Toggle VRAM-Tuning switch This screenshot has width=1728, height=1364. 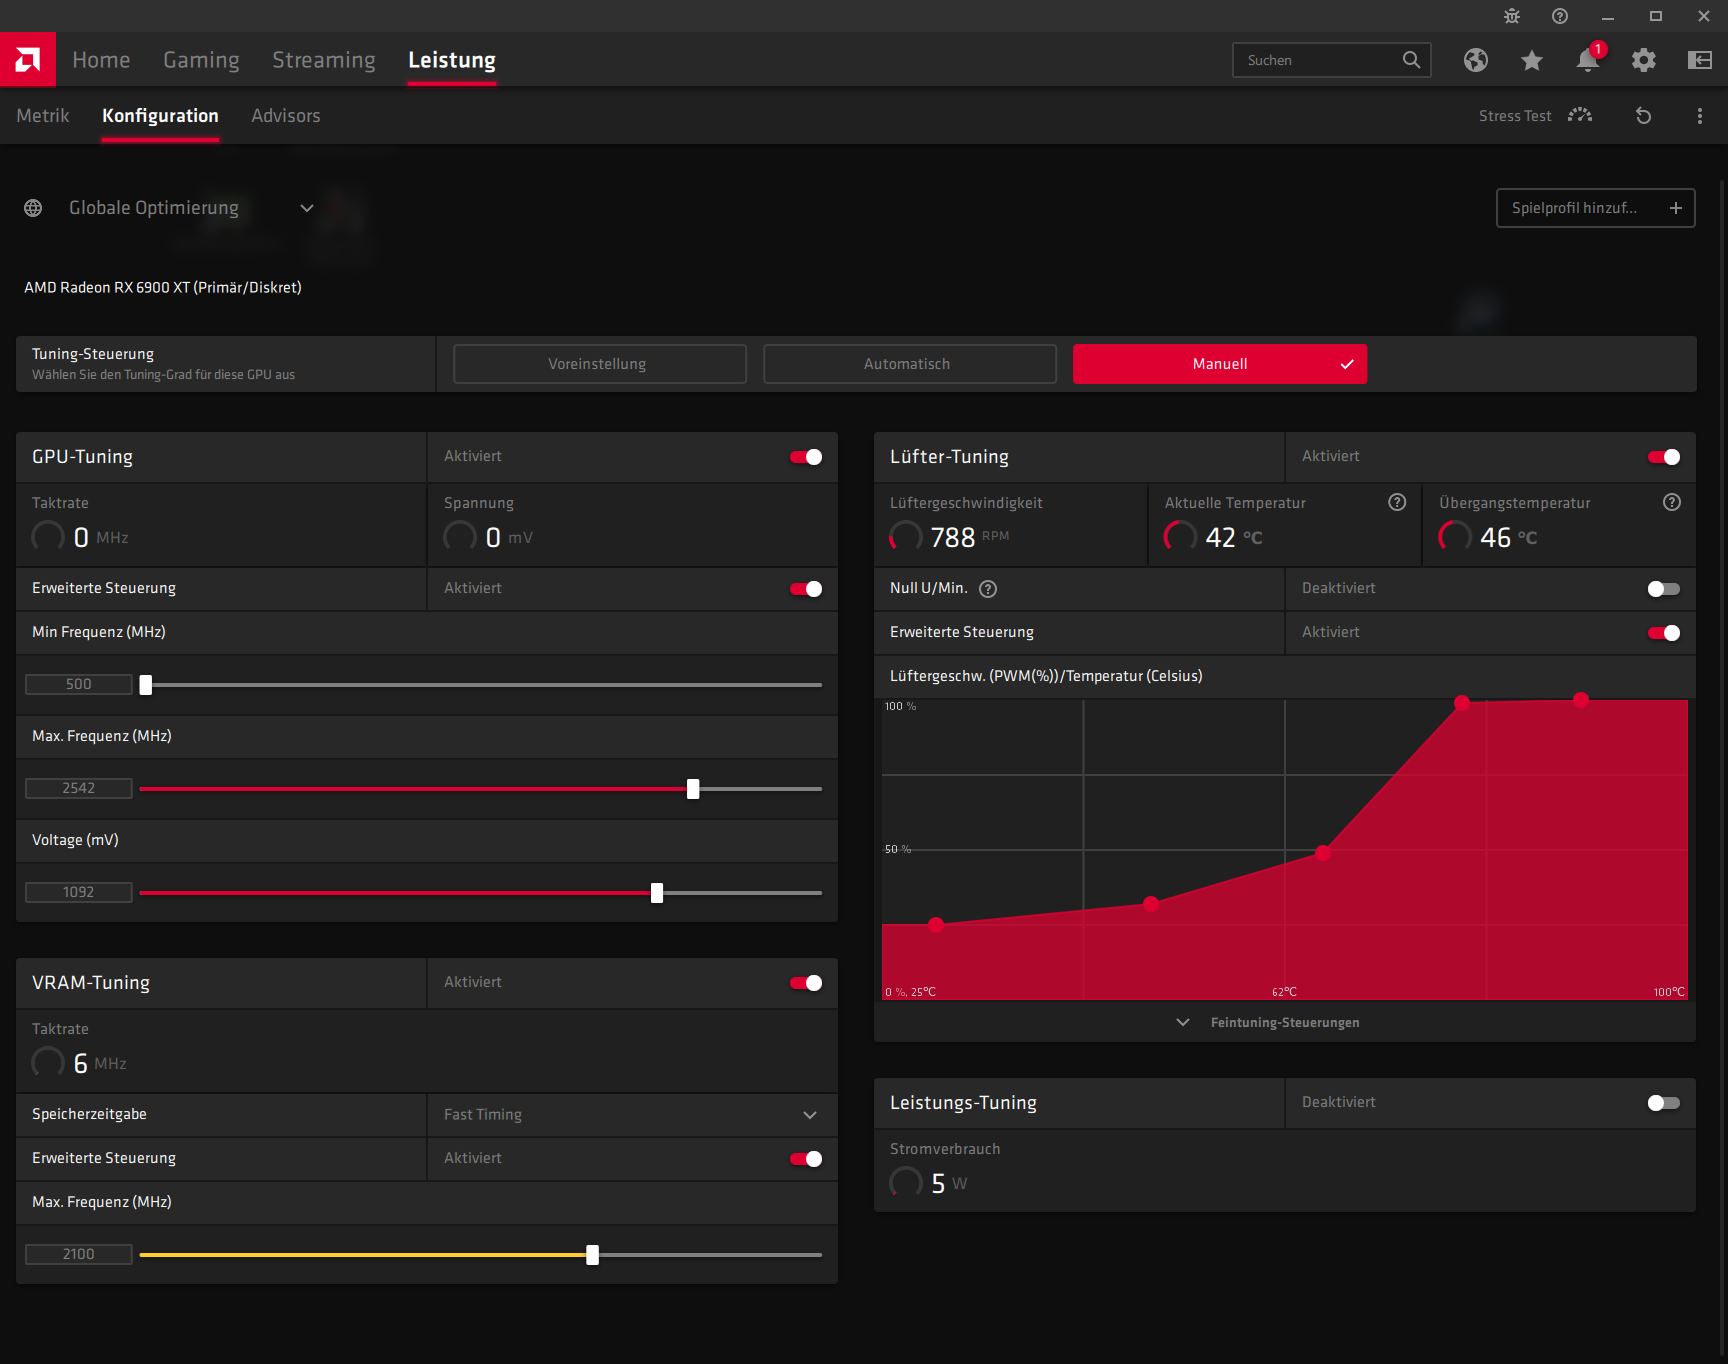pos(806,983)
